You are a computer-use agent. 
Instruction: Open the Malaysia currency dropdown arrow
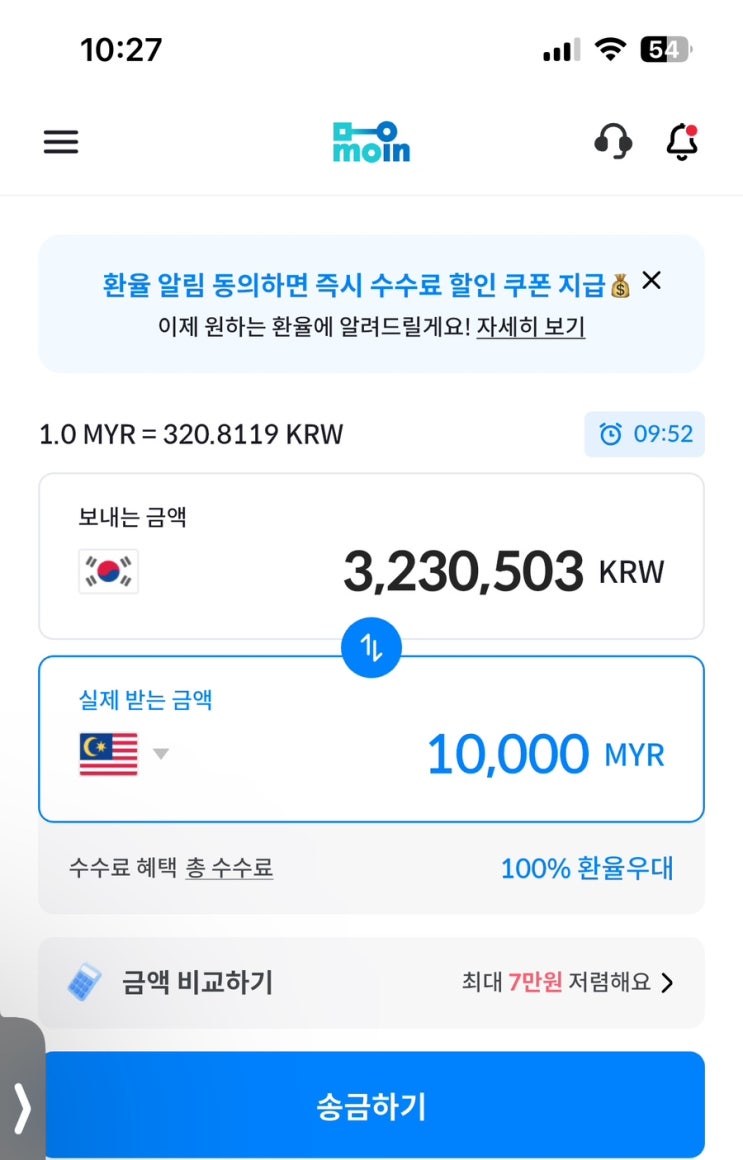(x=160, y=754)
